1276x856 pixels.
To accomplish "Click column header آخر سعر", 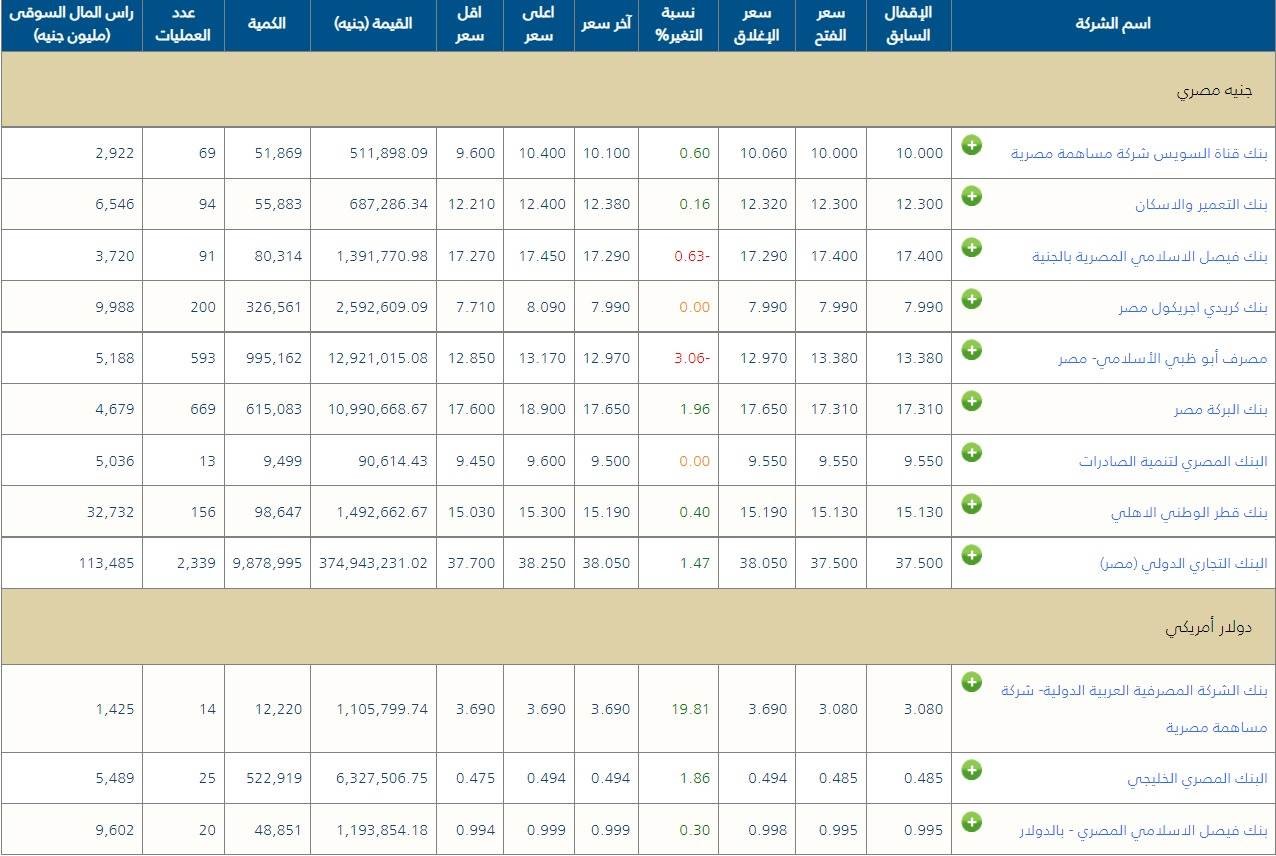I will [x=606, y=23].
